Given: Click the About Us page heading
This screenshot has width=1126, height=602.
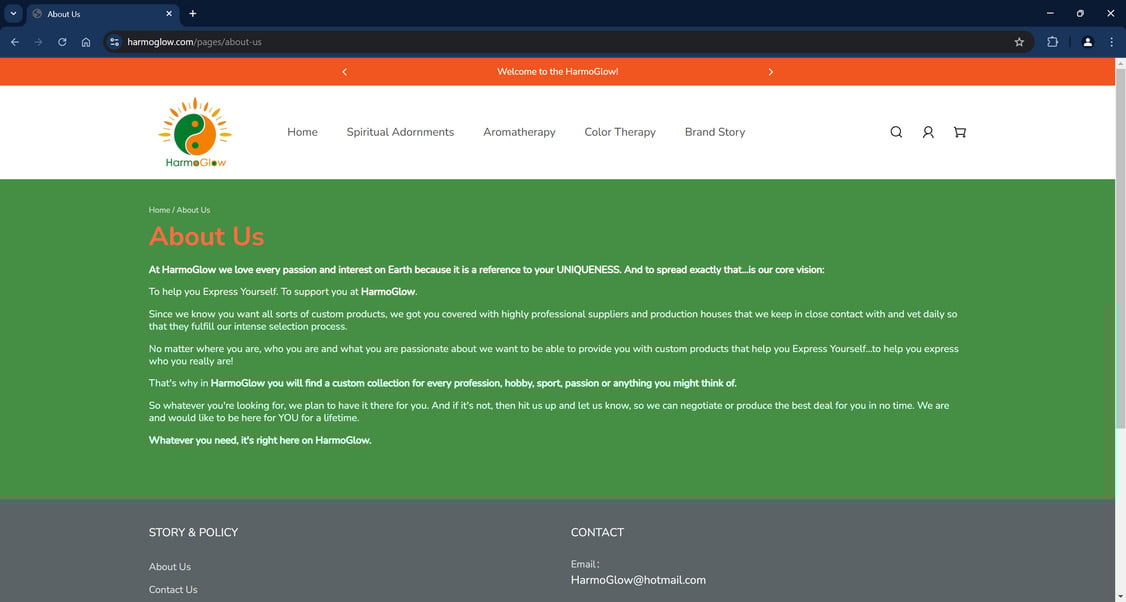Looking at the screenshot, I should point(207,236).
